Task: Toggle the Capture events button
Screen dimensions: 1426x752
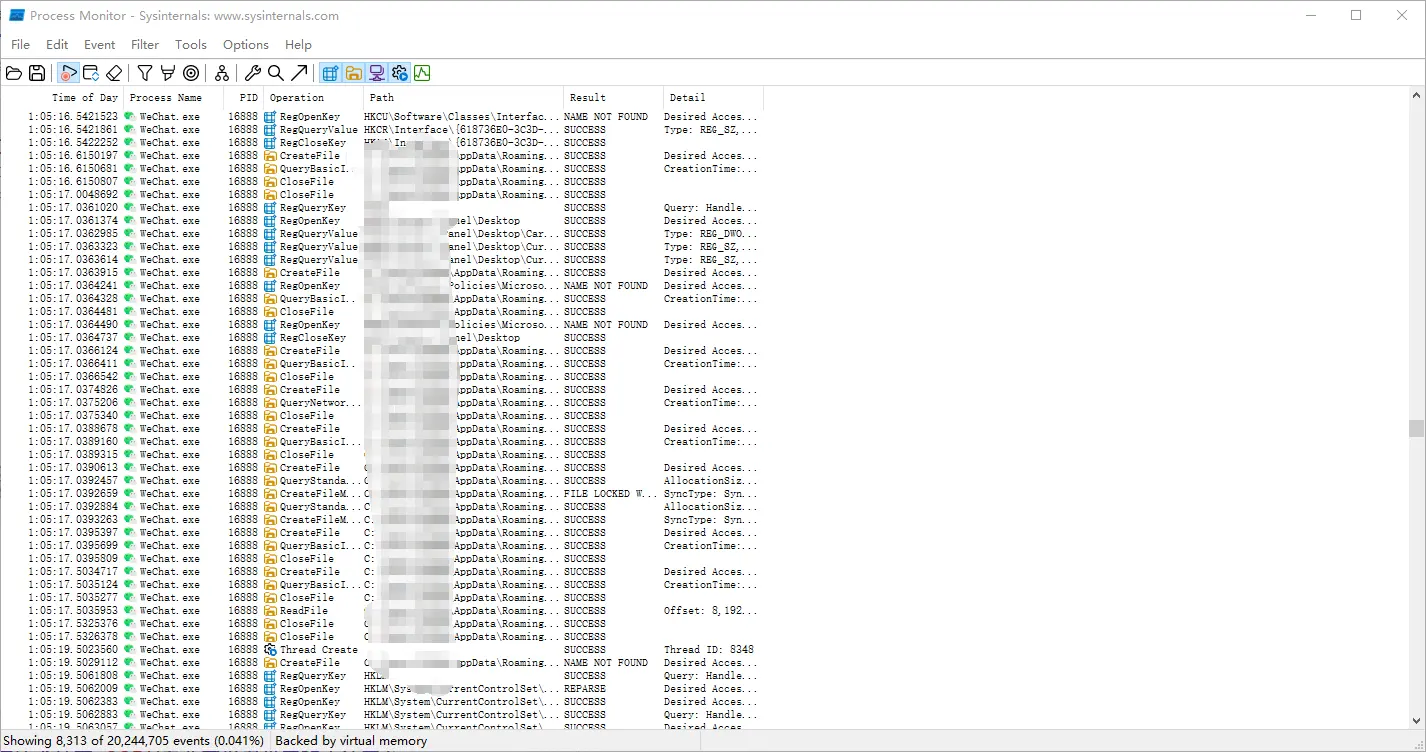Action: point(68,73)
